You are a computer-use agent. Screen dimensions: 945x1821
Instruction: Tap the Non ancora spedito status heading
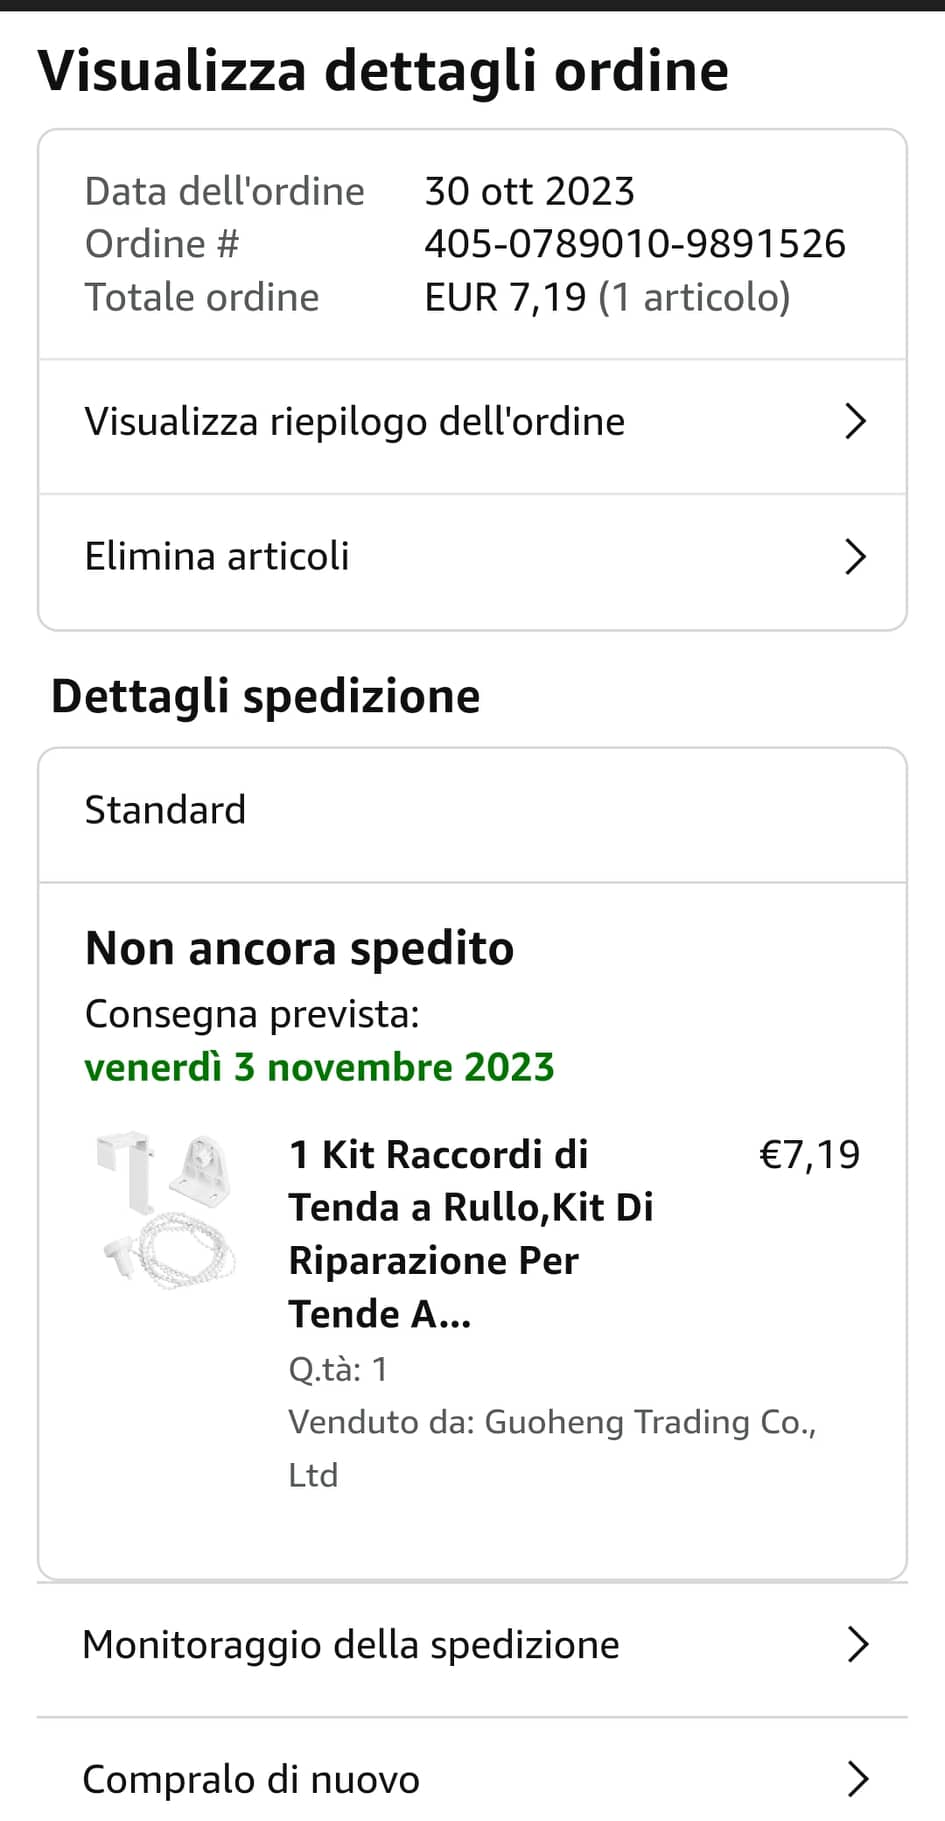299,948
